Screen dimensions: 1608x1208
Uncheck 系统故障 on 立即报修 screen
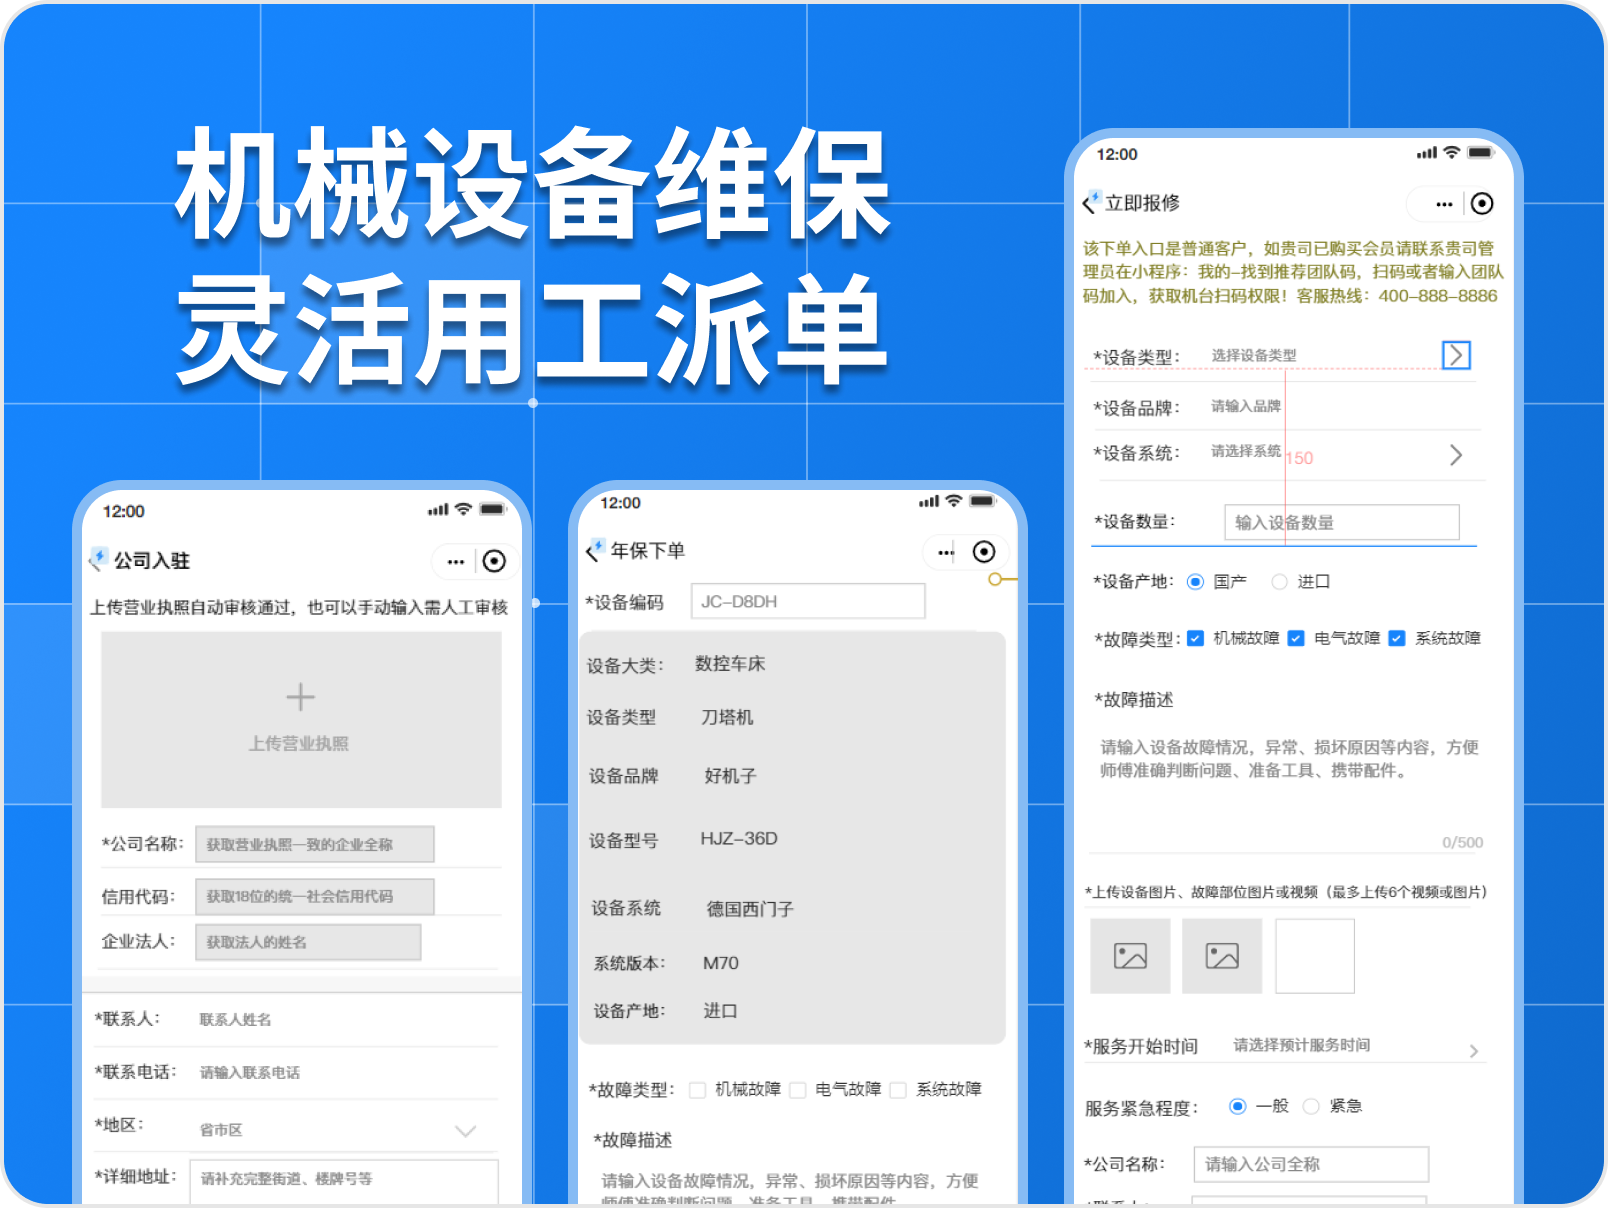(1397, 638)
